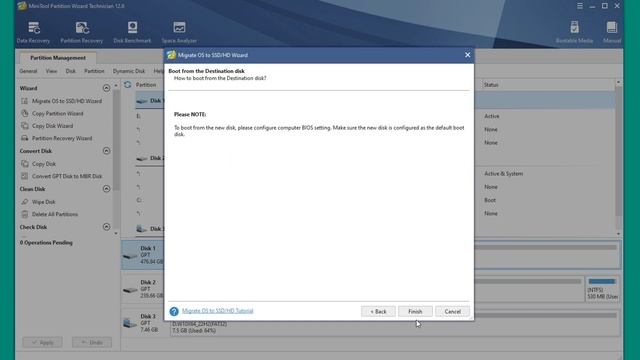Open Space Analyzer tool
640x360 pixels.
[x=179, y=32]
